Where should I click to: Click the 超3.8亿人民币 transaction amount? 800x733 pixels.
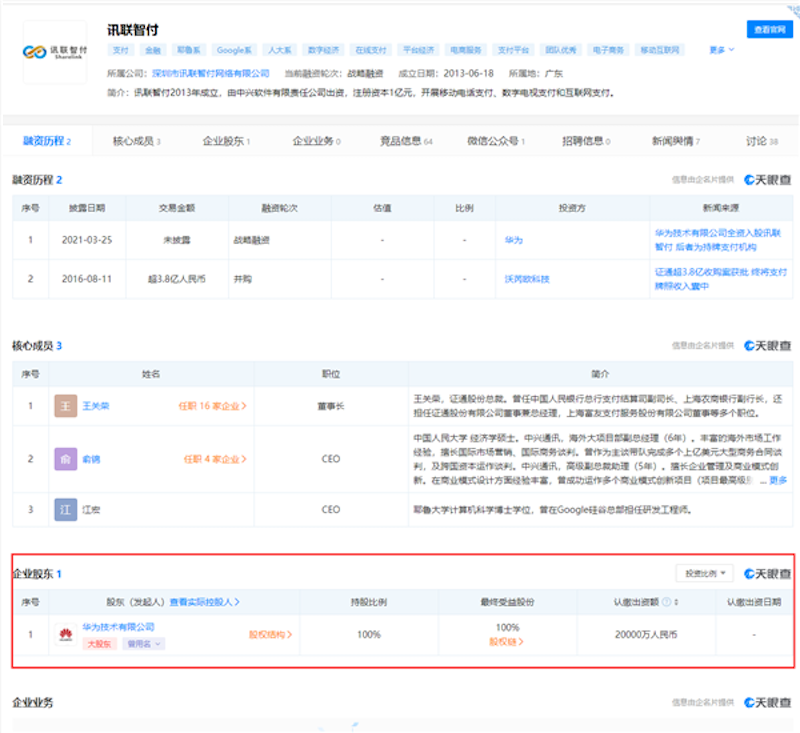[177, 279]
